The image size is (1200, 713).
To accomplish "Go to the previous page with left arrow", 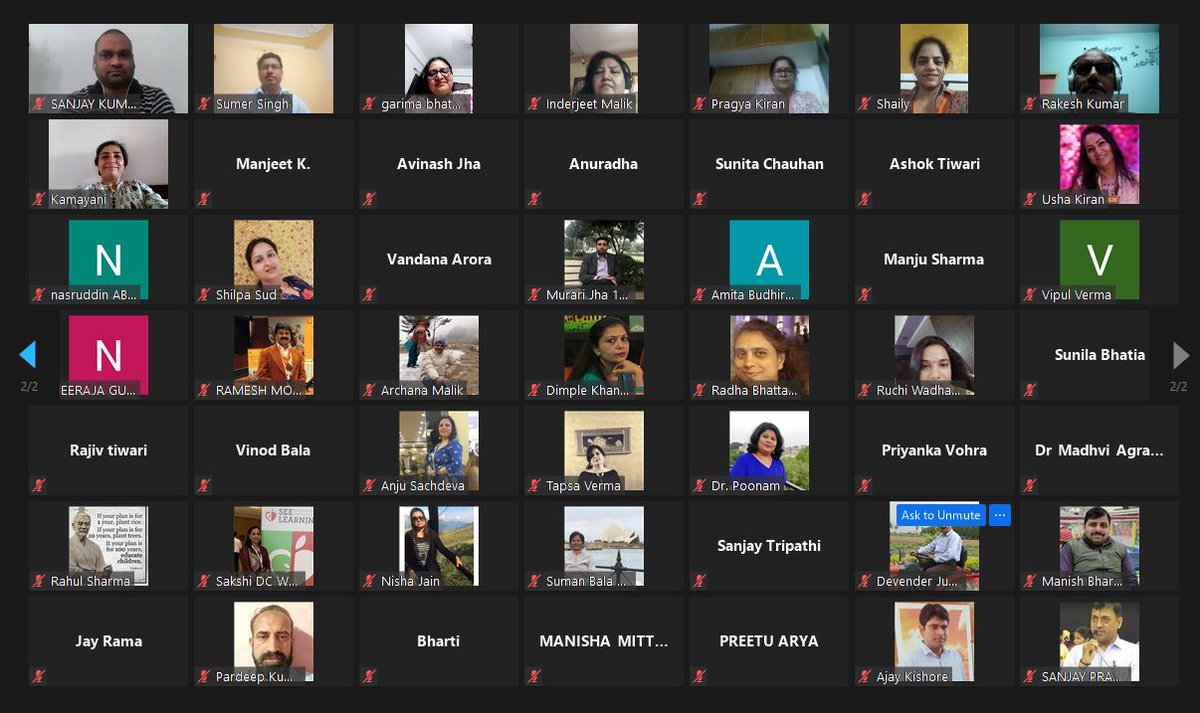I will click(x=27, y=354).
